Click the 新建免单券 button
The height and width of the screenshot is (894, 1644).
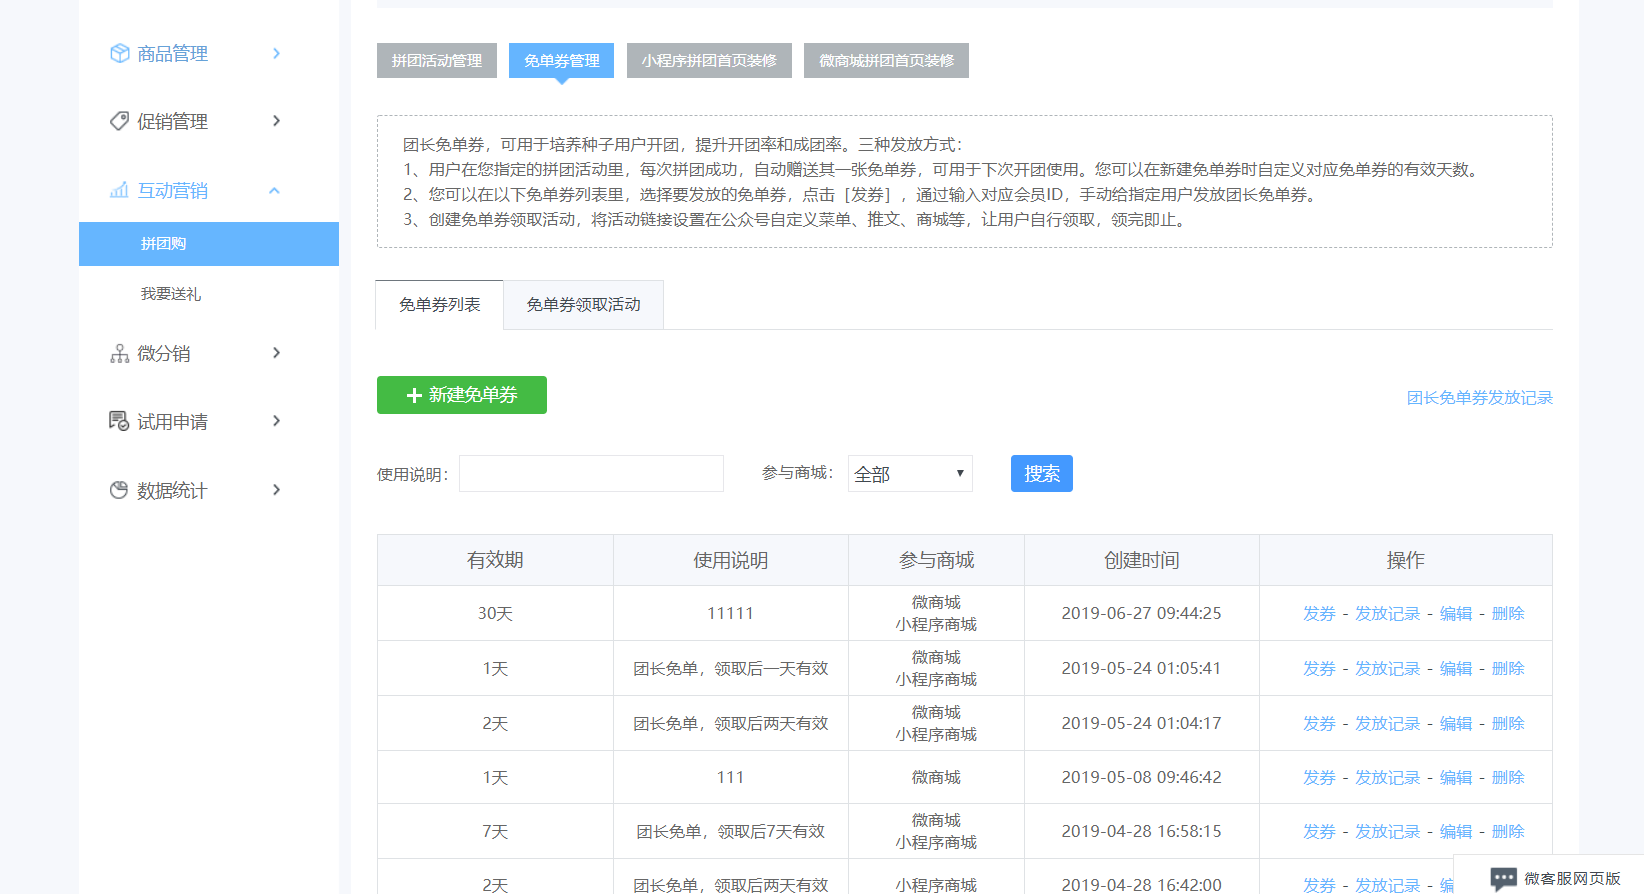point(462,395)
